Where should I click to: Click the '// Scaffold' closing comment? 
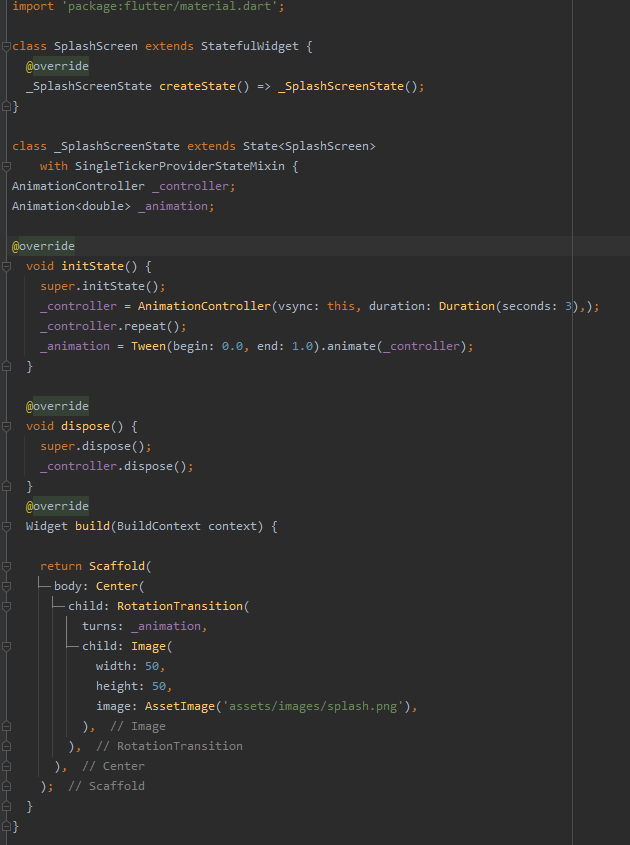[x=106, y=786]
